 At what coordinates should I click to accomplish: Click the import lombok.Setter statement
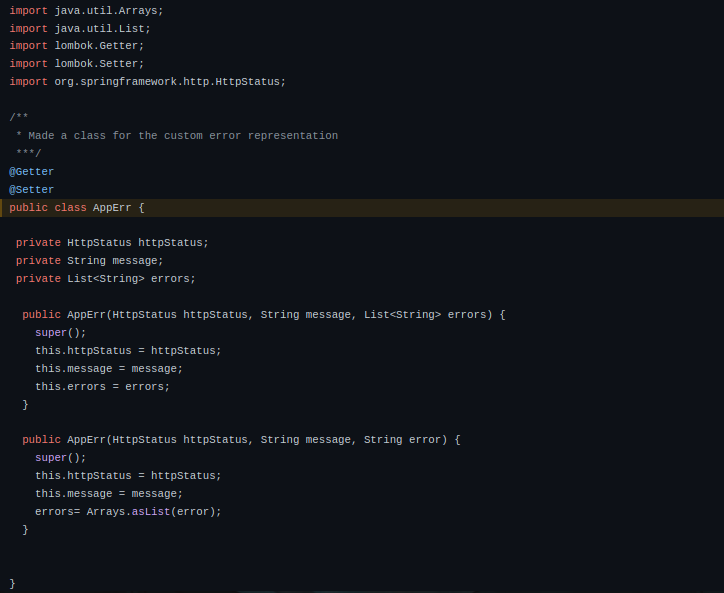(77, 64)
